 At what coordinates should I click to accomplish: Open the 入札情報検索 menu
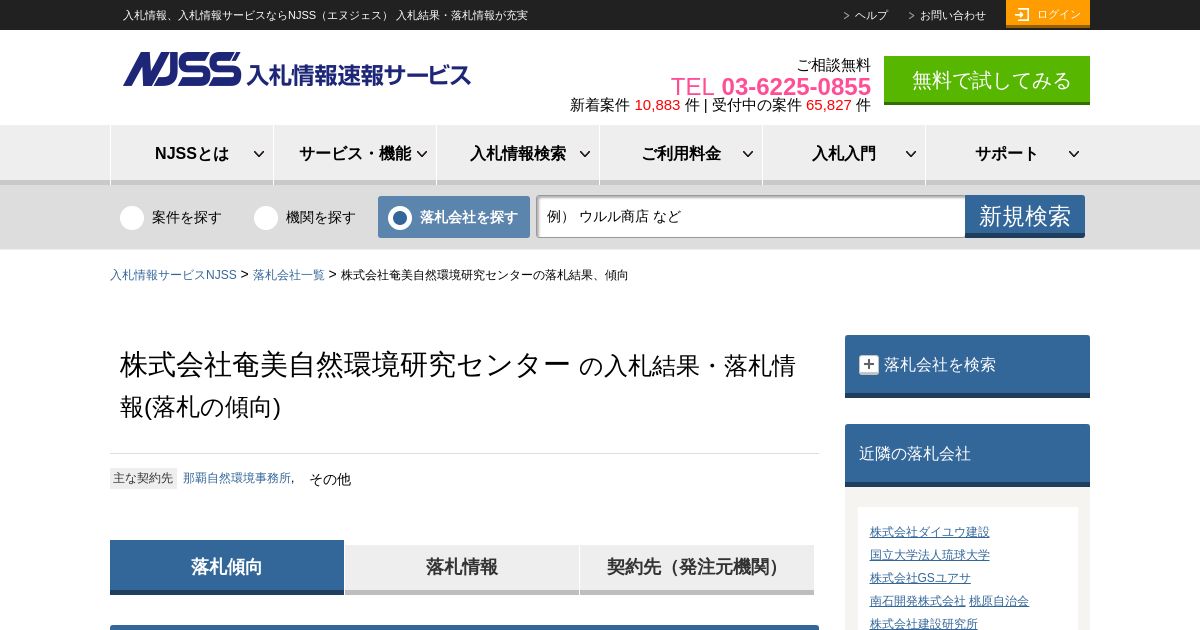coord(518,154)
